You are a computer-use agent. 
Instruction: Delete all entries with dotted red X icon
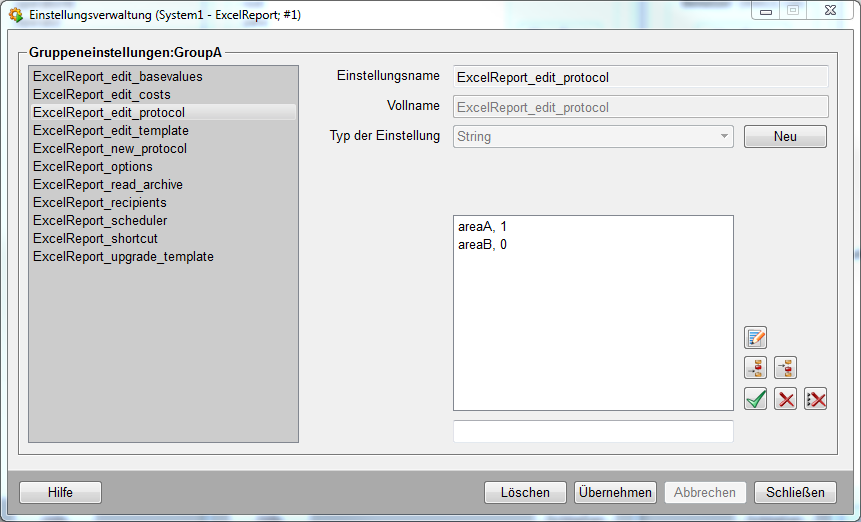815,398
